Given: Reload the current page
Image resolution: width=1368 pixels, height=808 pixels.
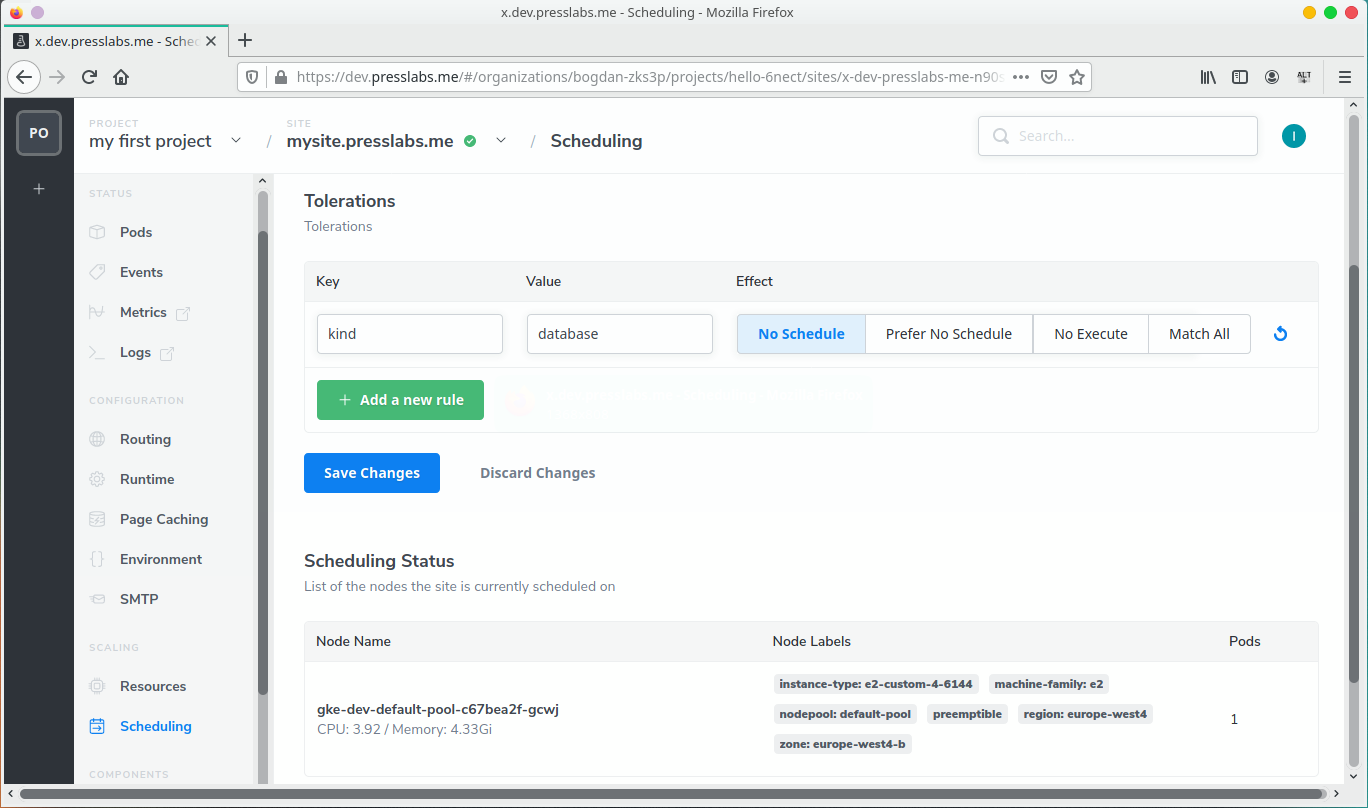Looking at the screenshot, I should pos(89,77).
